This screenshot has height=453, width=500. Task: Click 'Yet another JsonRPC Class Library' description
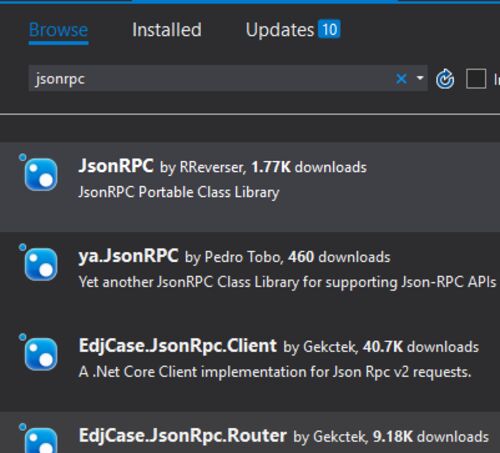[287, 282]
